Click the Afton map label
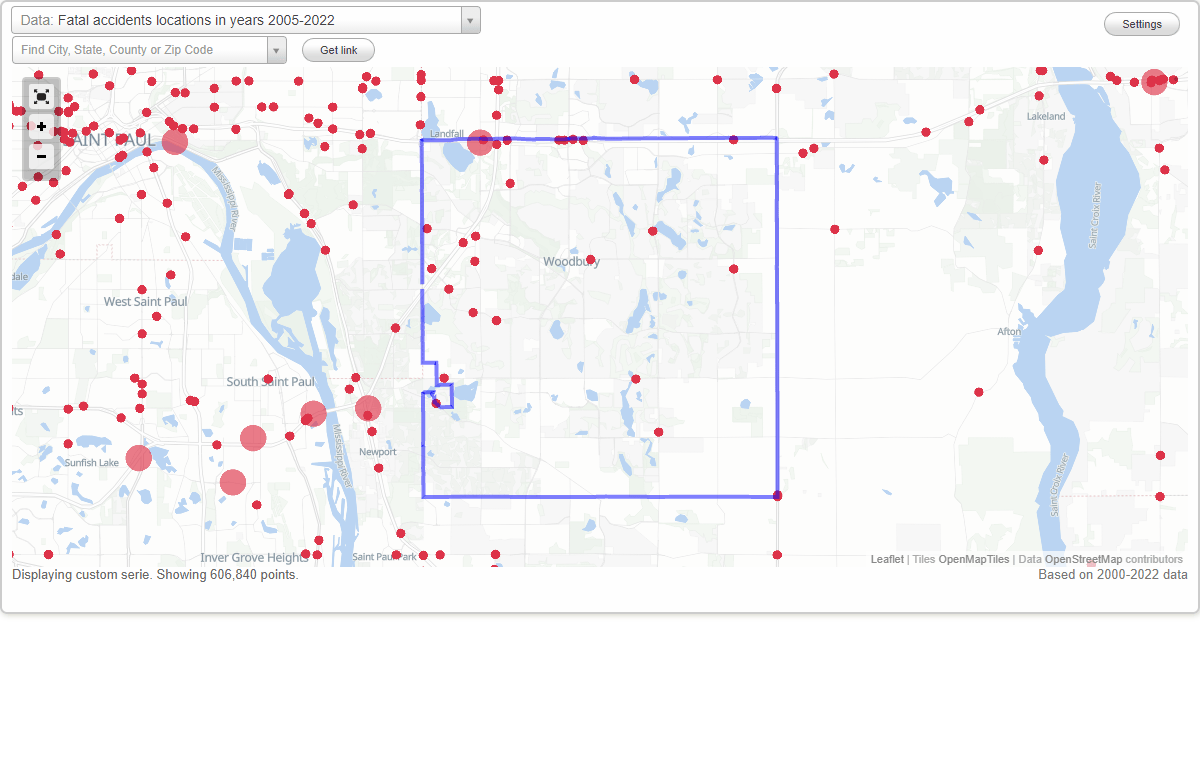The width and height of the screenshot is (1200, 771). (x=1009, y=332)
